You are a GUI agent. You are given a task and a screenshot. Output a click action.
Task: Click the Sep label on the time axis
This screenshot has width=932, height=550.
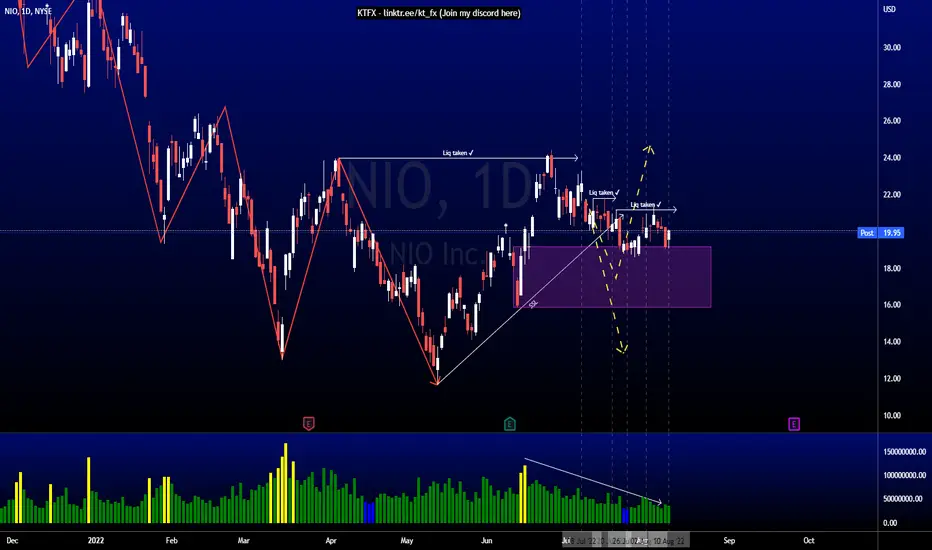[x=729, y=540]
